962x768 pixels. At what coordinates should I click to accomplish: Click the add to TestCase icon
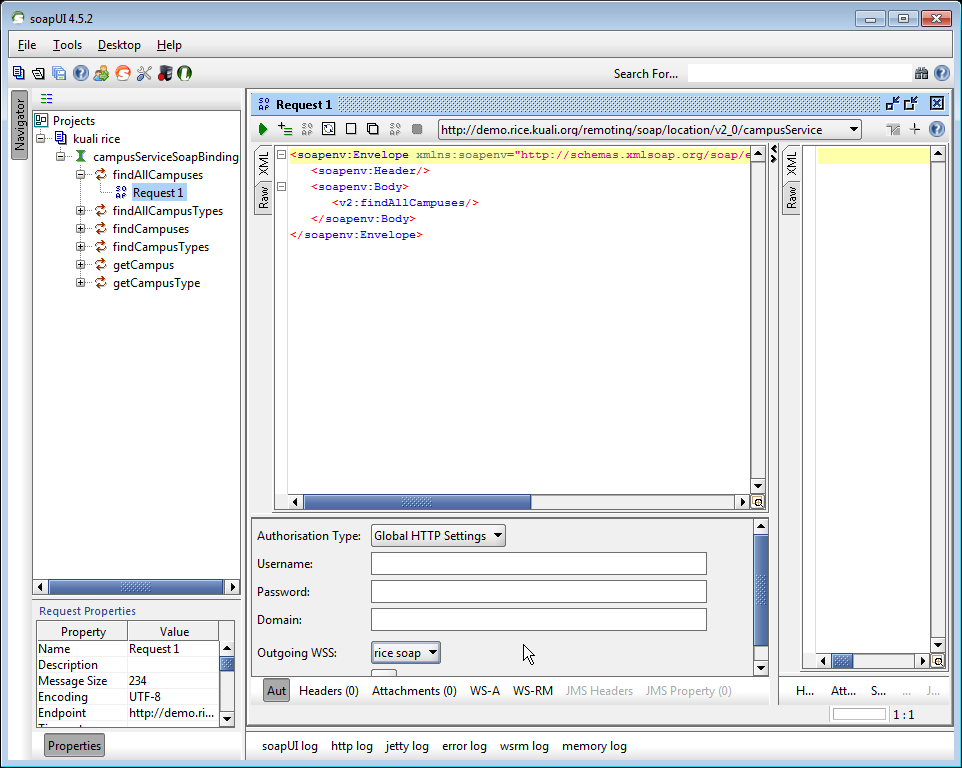tap(285, 129)
